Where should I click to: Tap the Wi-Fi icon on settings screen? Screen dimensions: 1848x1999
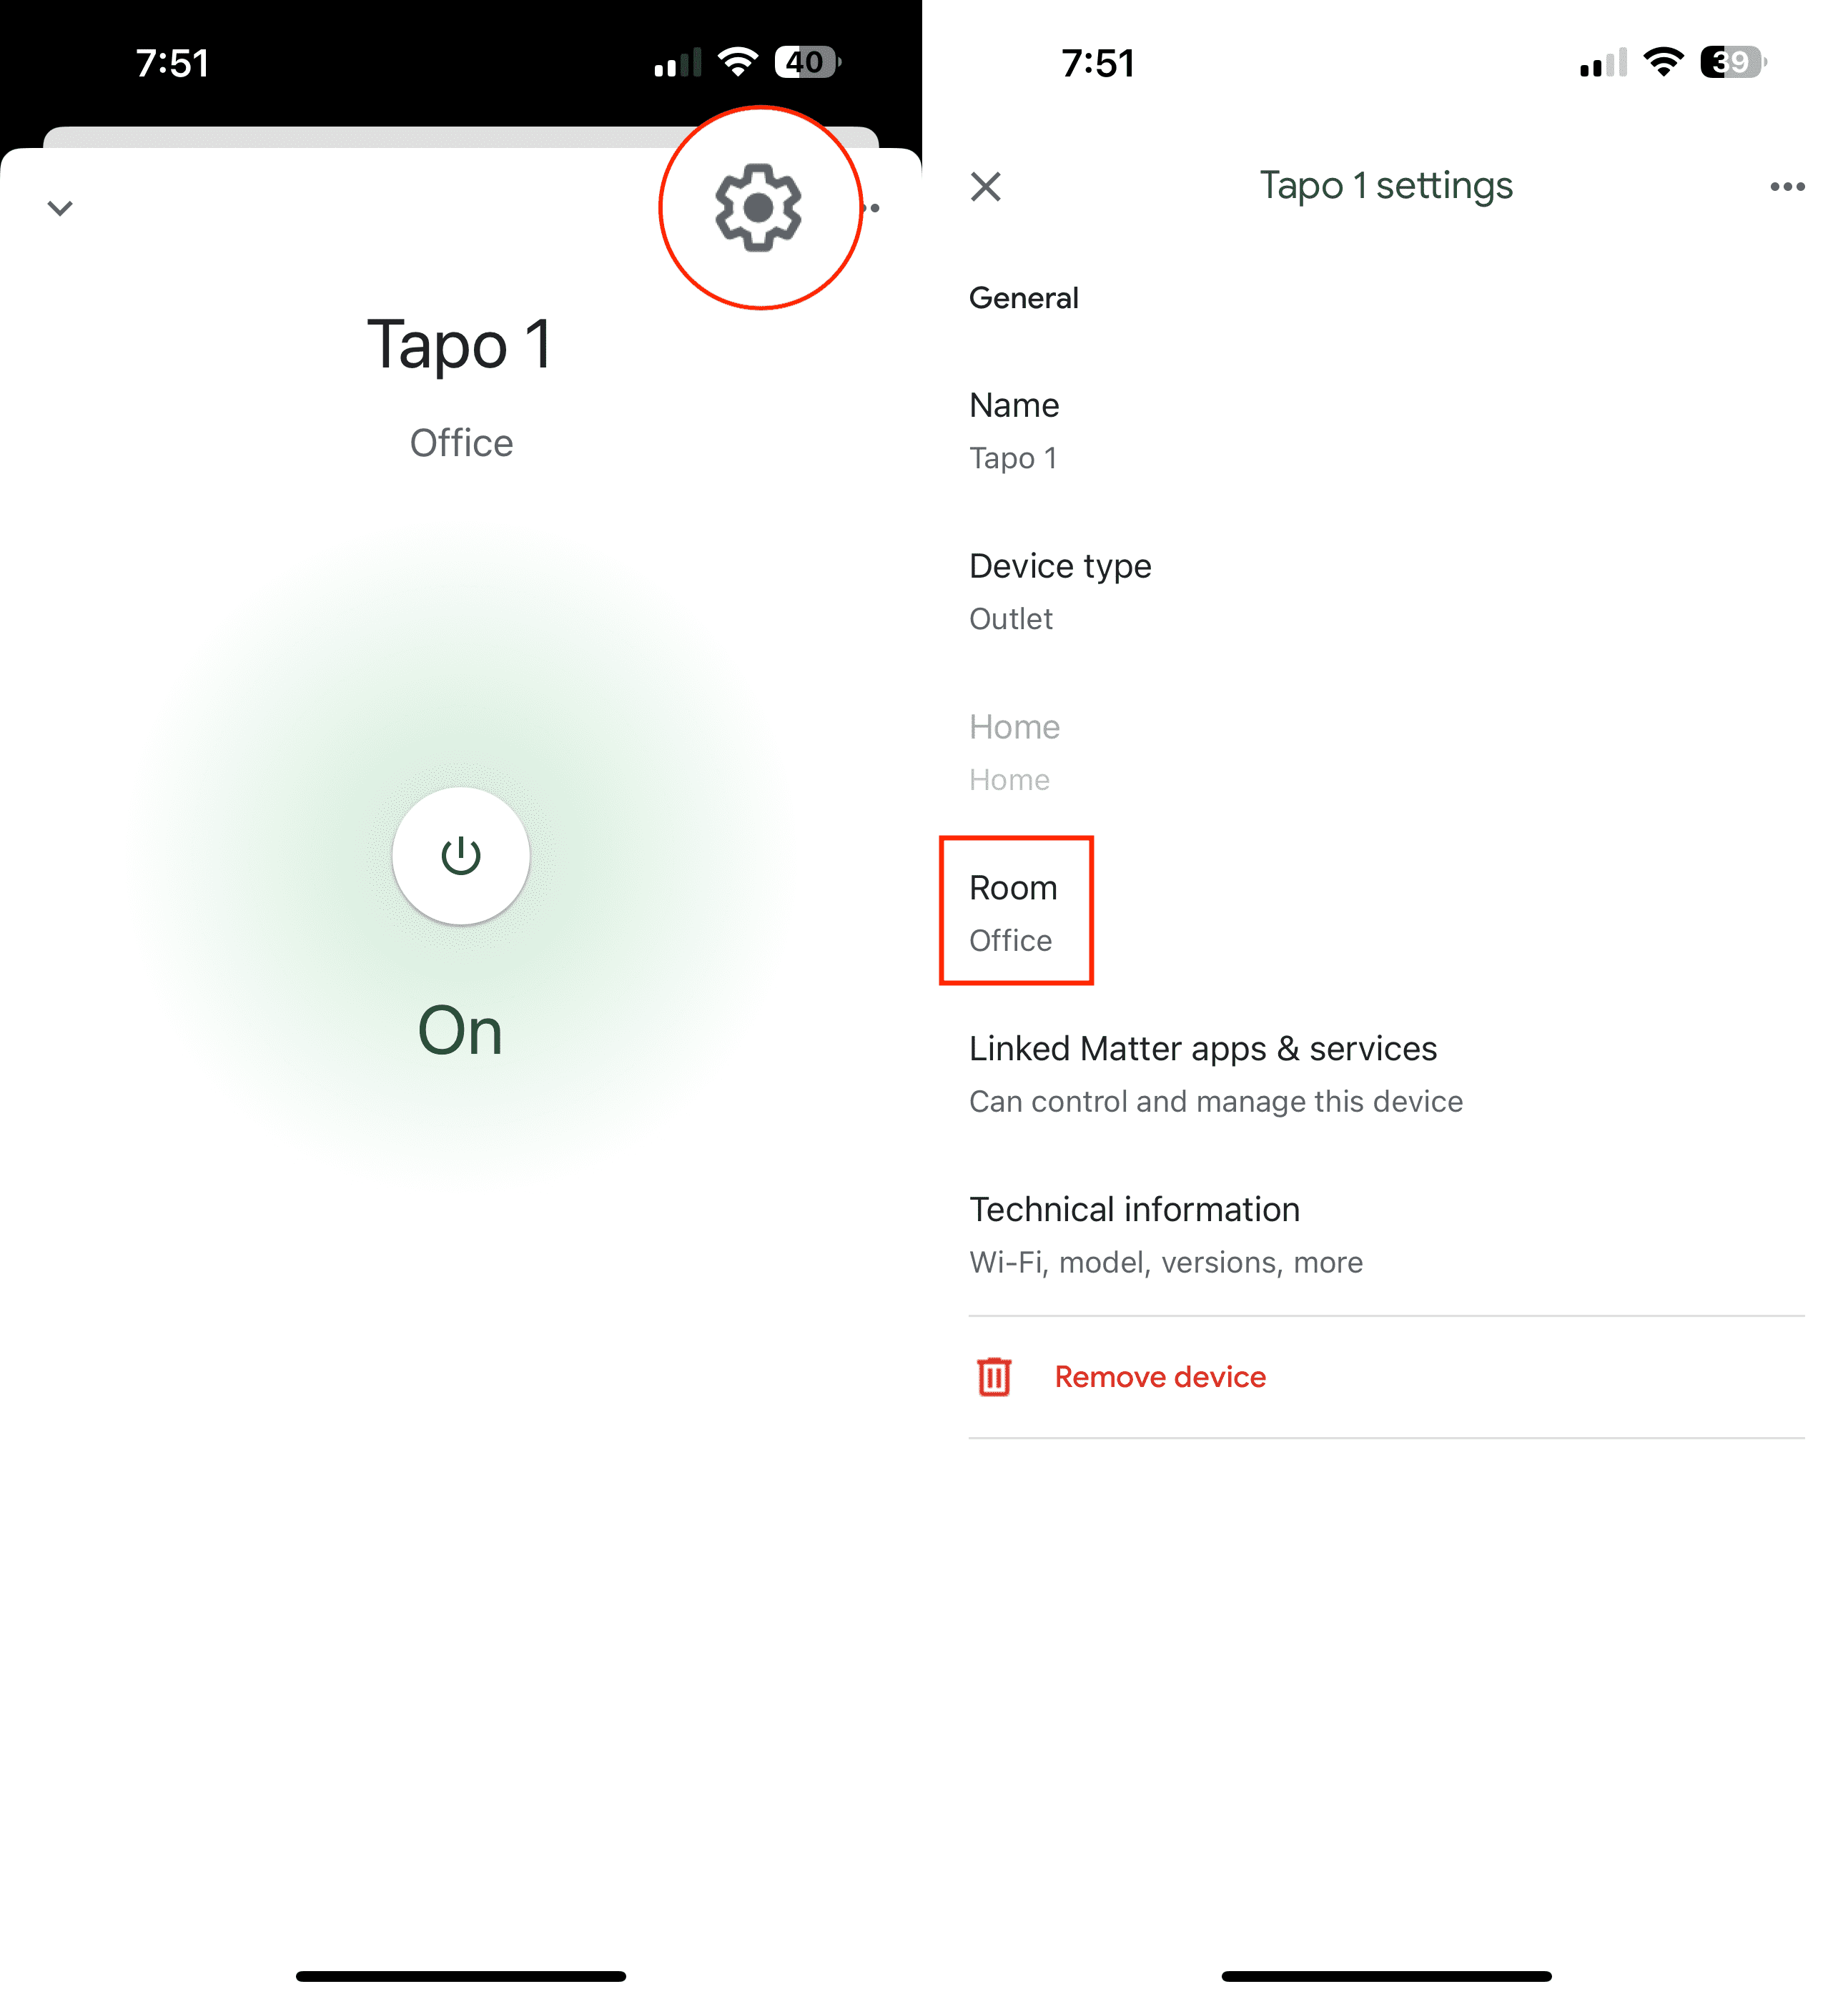point(1664,62)
